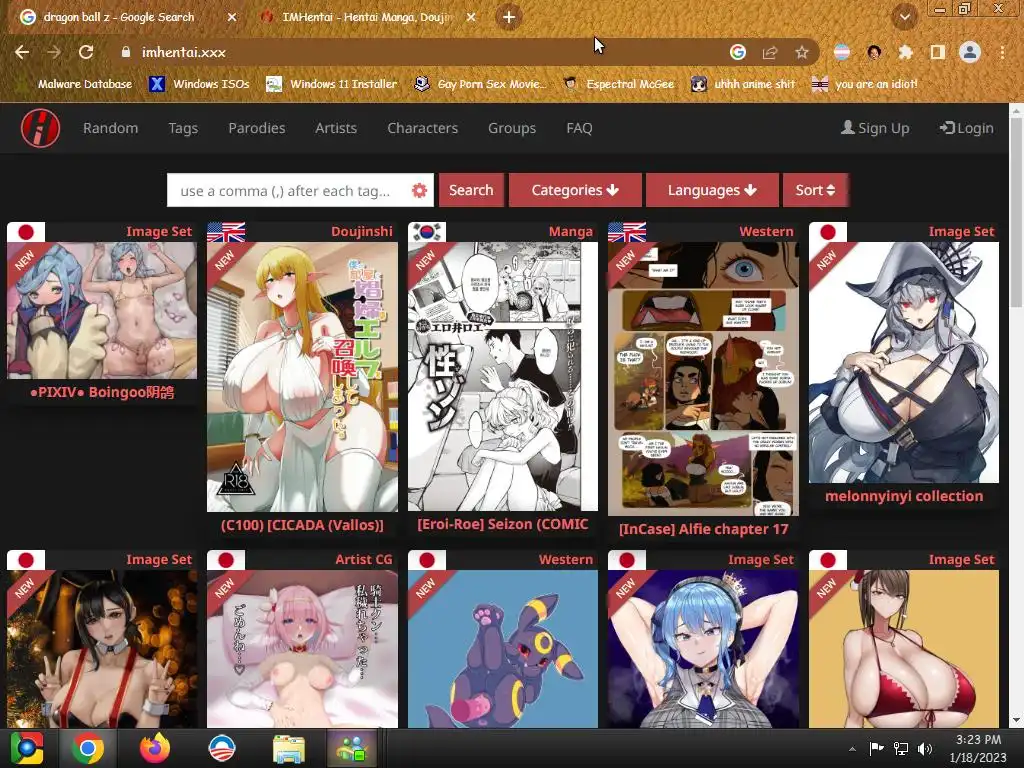Screen dimensions: 1024x768
Task: Close the IMHentai tab
Action: pyautogui.click(x=471, y=17)
